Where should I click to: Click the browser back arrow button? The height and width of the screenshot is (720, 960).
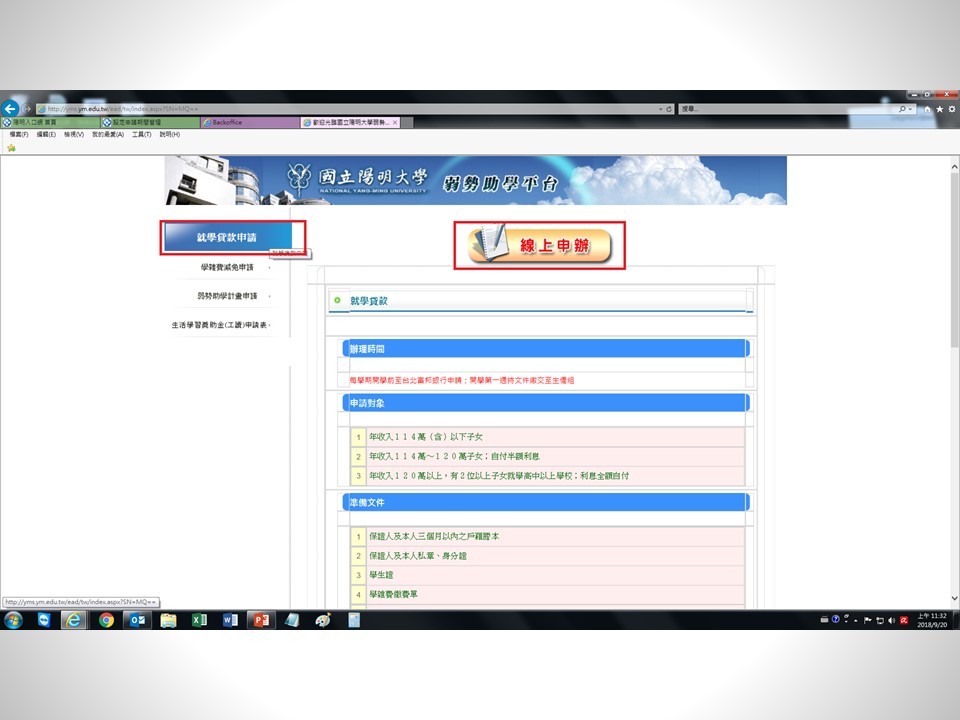tap(10, 108)
